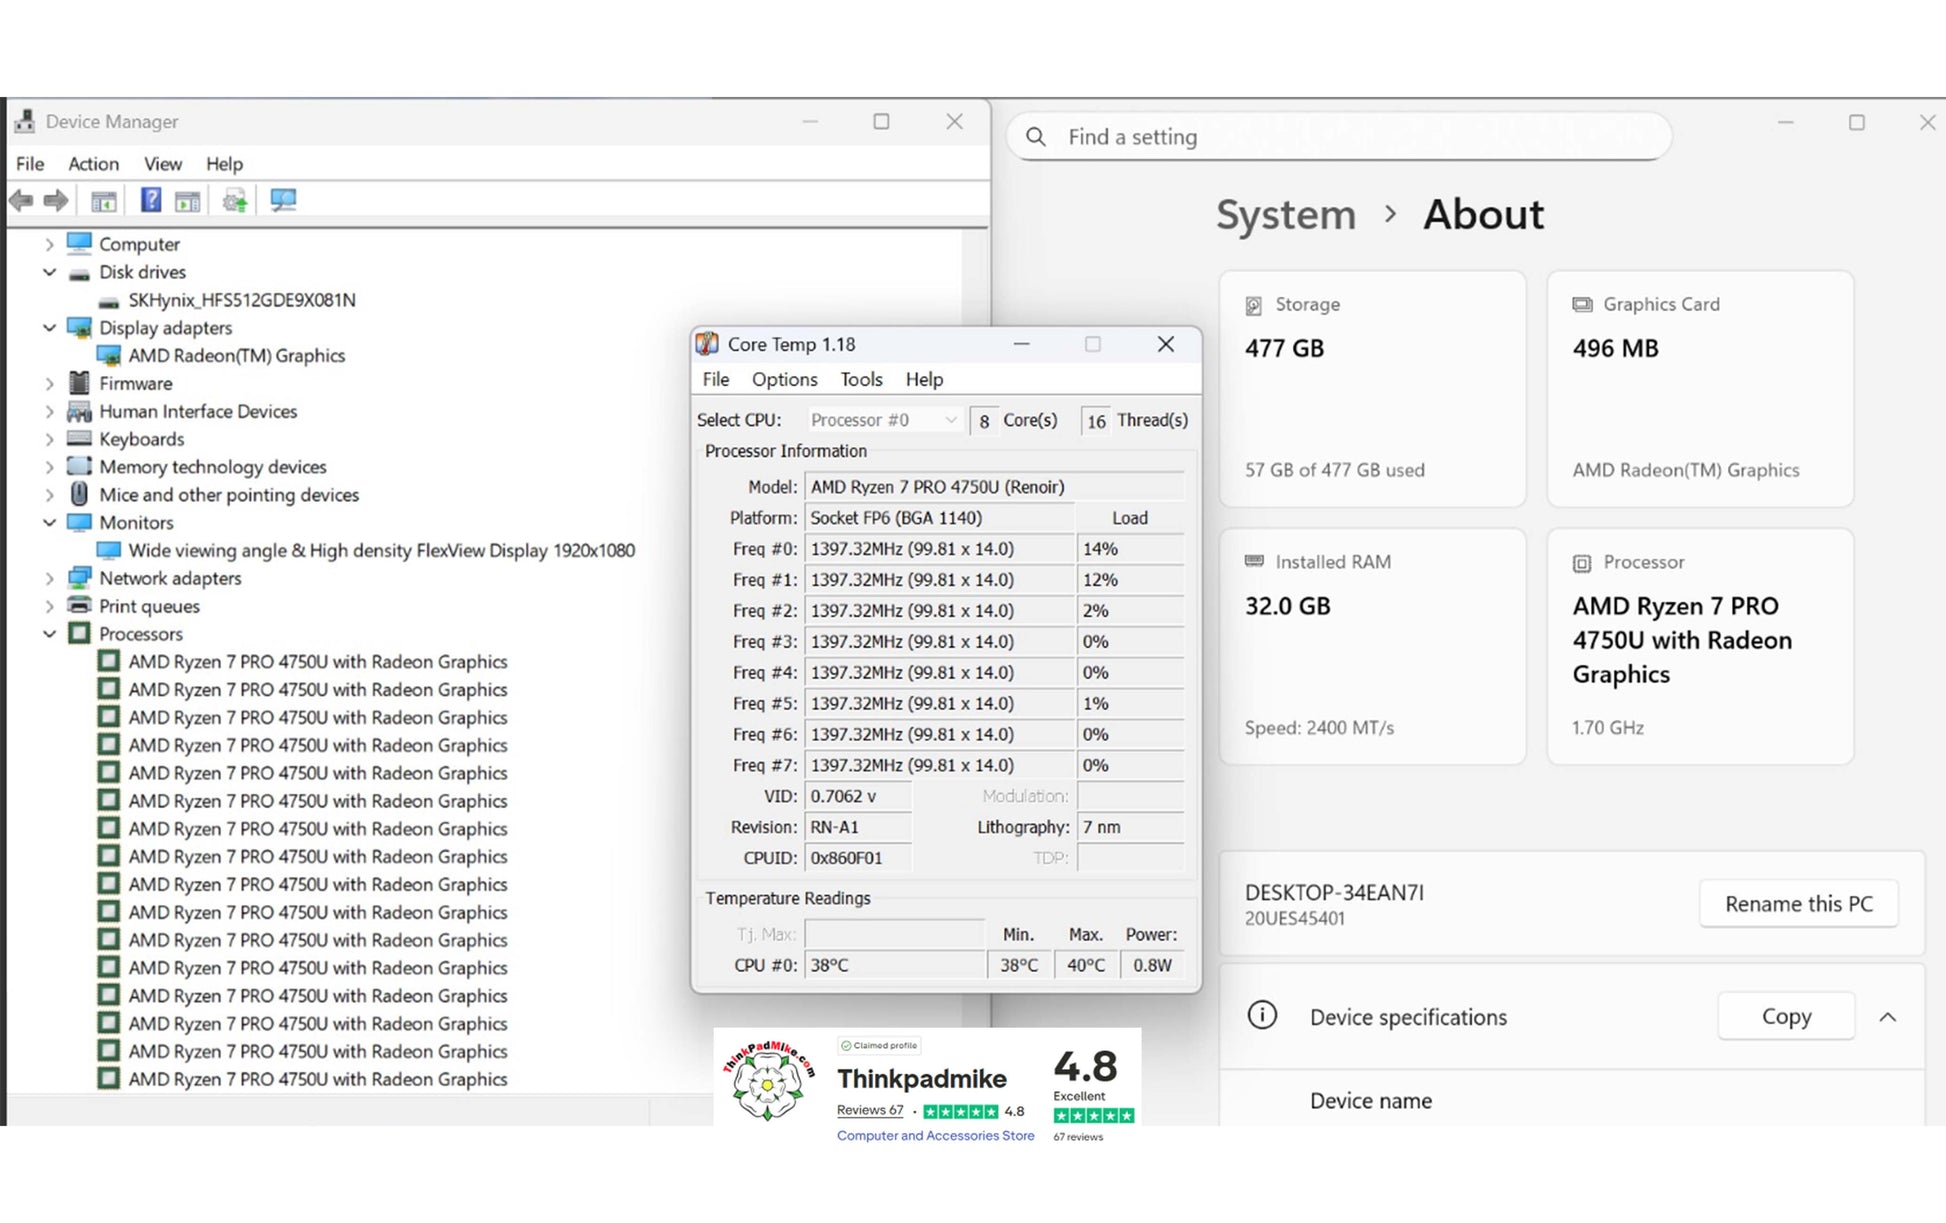The image size is (1946, 1223).
Task: Open the Select CPU Processor #0 dropdown
Action: point(884,420)
